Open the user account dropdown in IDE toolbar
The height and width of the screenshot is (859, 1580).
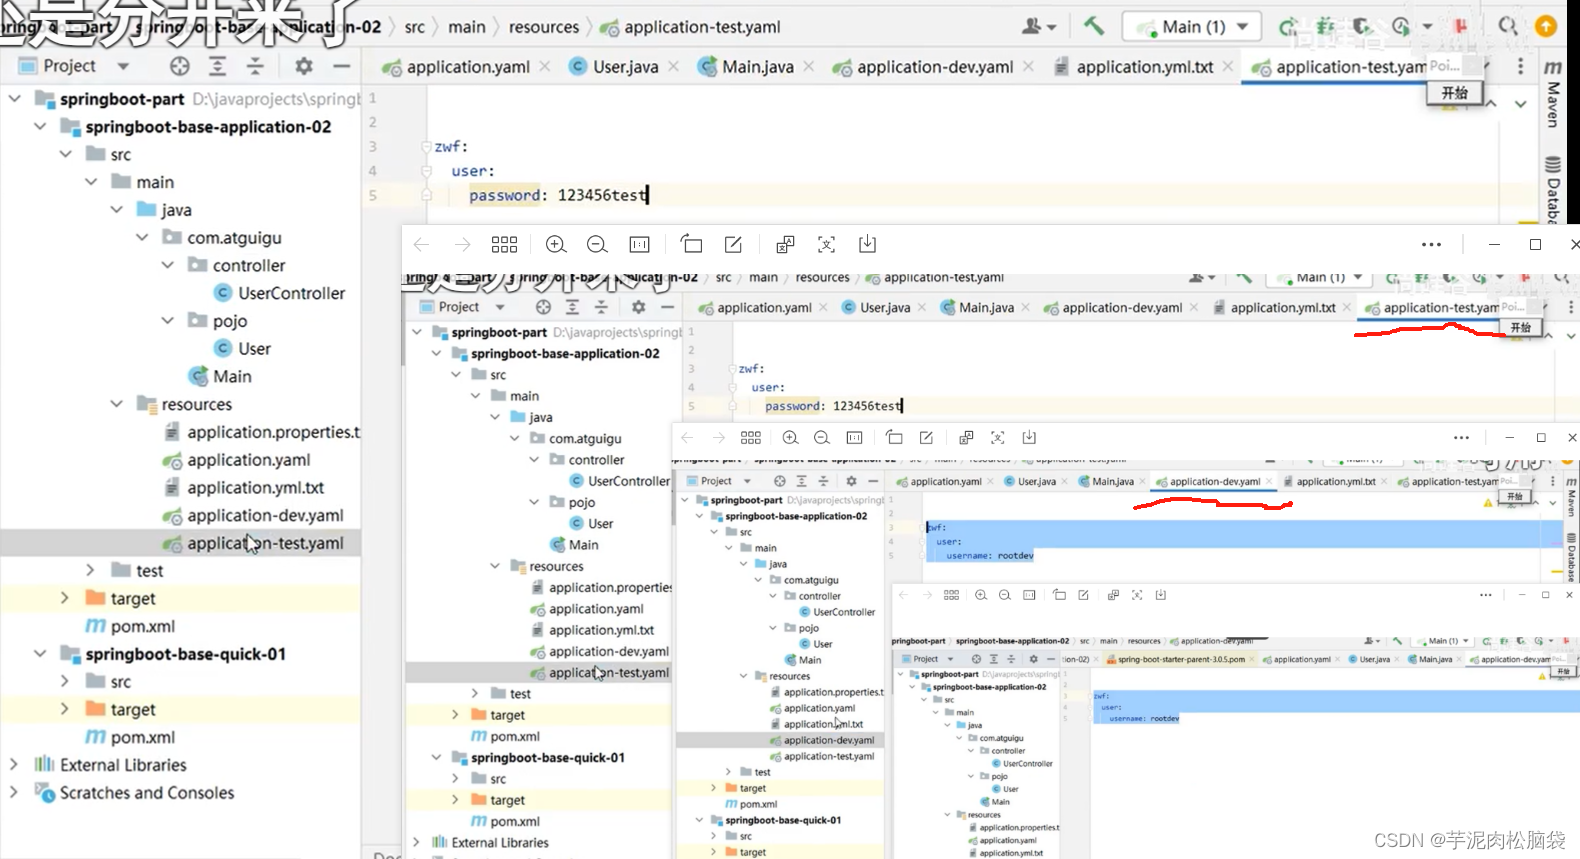click(x=1038, y=27)
